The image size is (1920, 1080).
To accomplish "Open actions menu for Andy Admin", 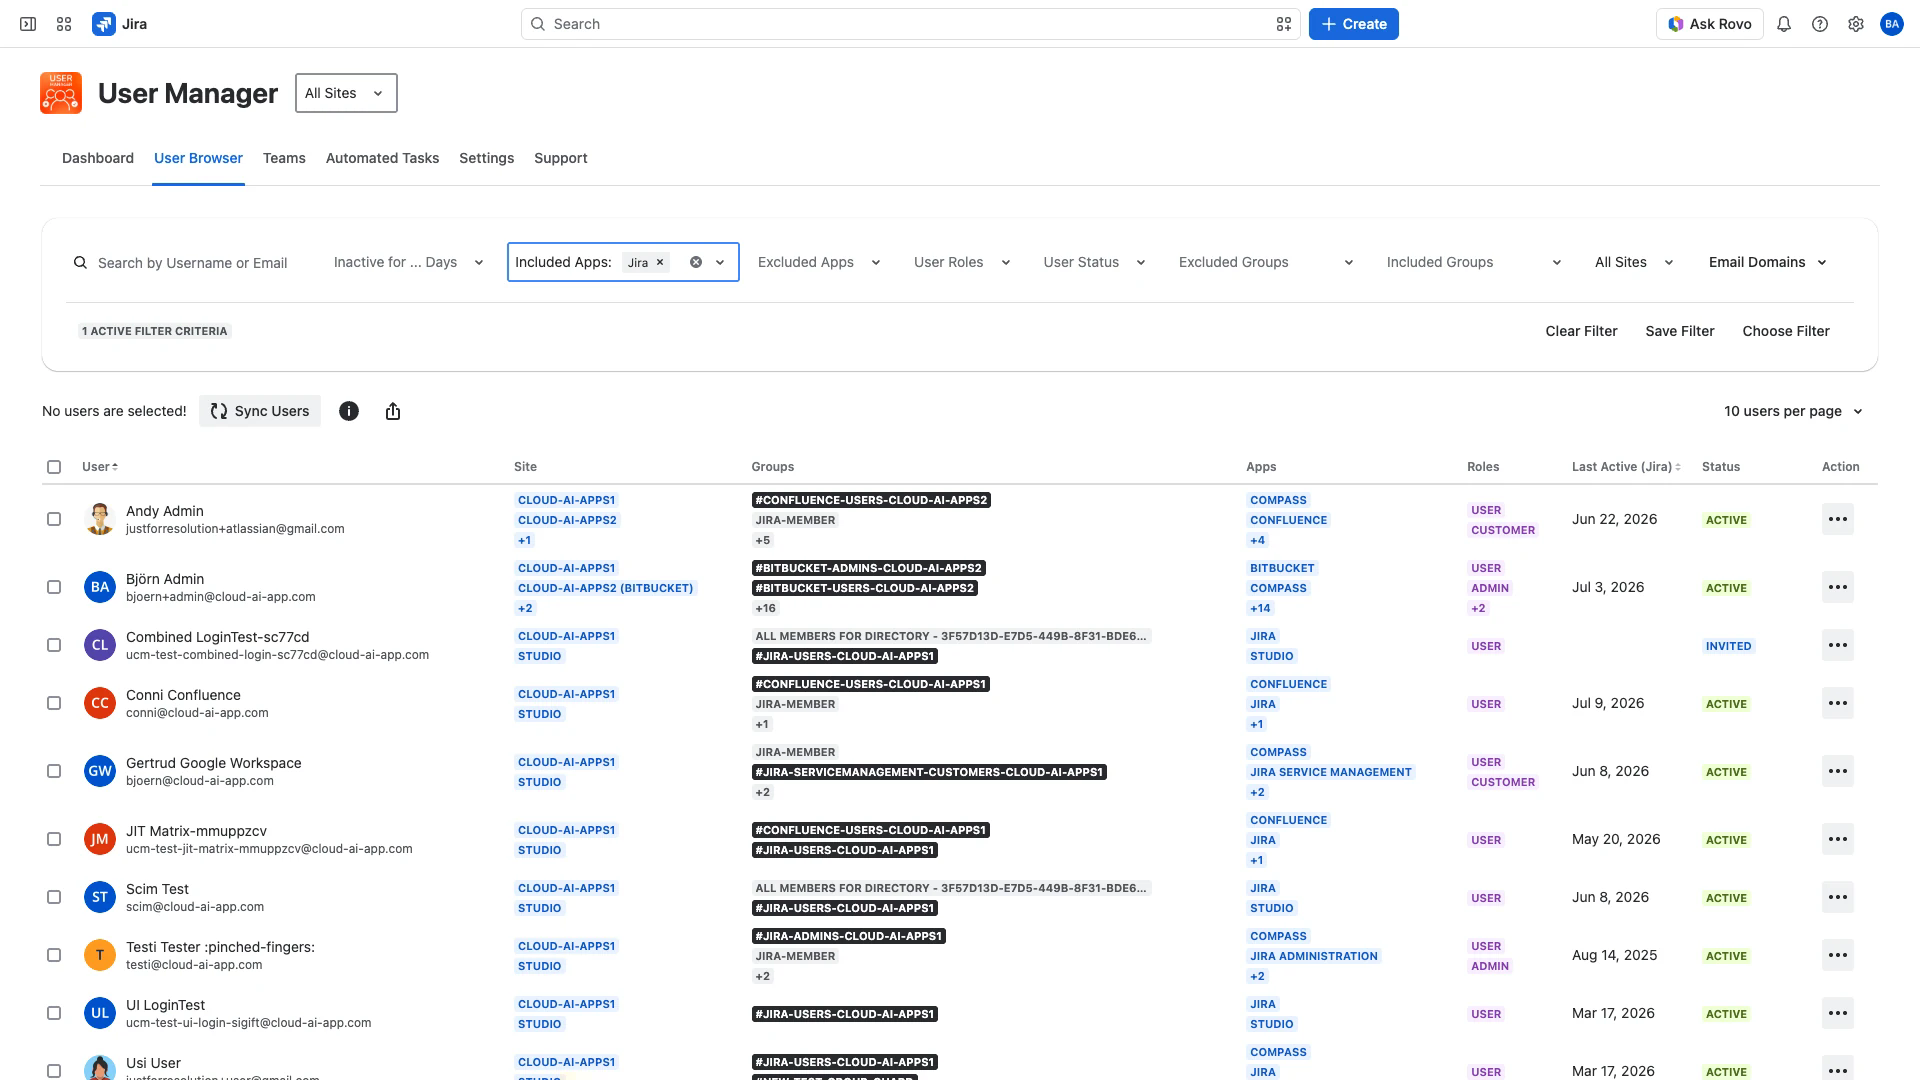I will pos(1838,519).
